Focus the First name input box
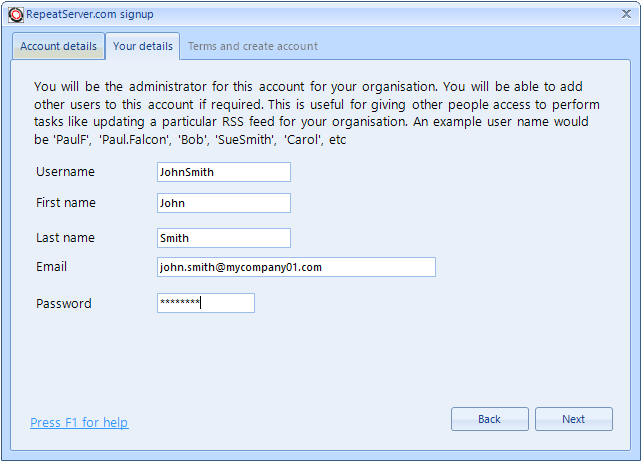 (223, 203)
